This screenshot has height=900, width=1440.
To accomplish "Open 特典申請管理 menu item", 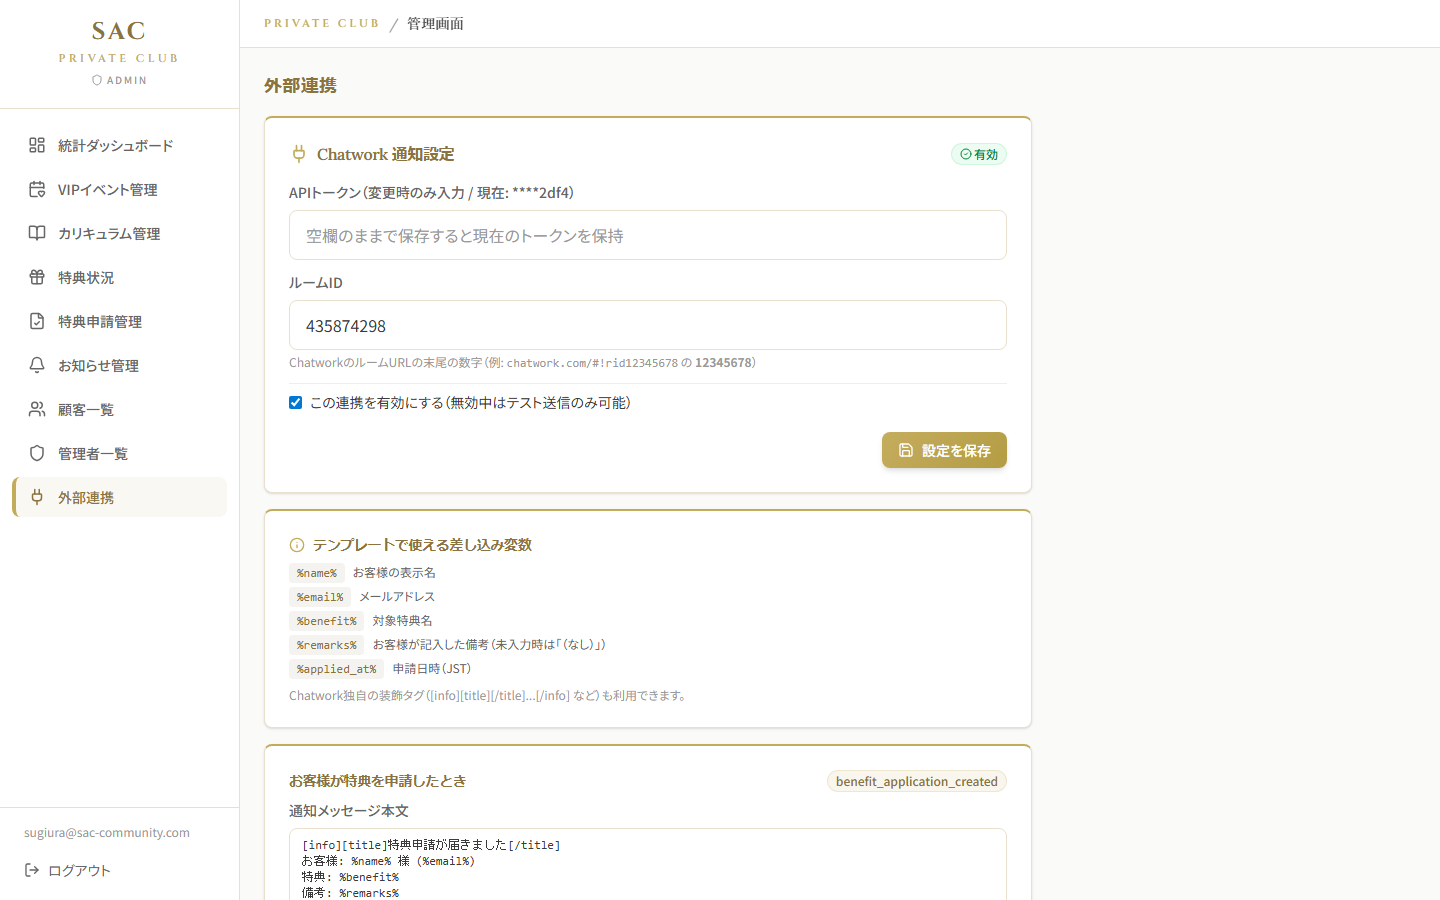I will [120, 321].
